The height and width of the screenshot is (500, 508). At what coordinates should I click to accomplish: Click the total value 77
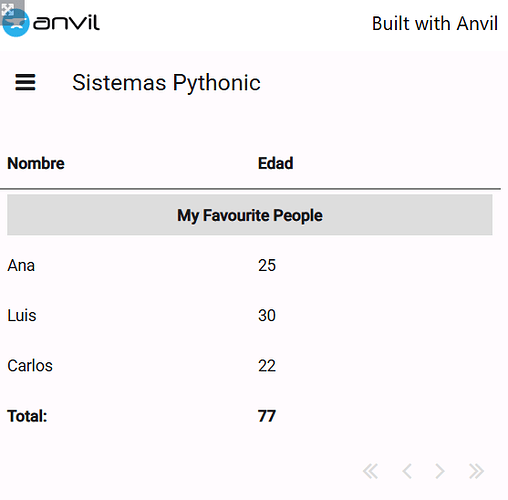[267, 416]
